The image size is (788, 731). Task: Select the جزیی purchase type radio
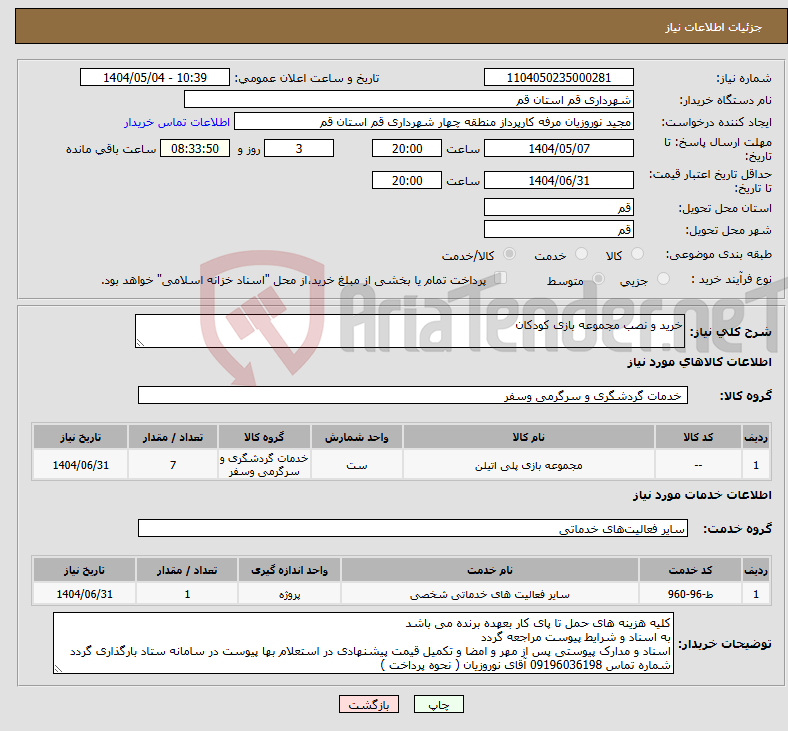pos(663,278)
